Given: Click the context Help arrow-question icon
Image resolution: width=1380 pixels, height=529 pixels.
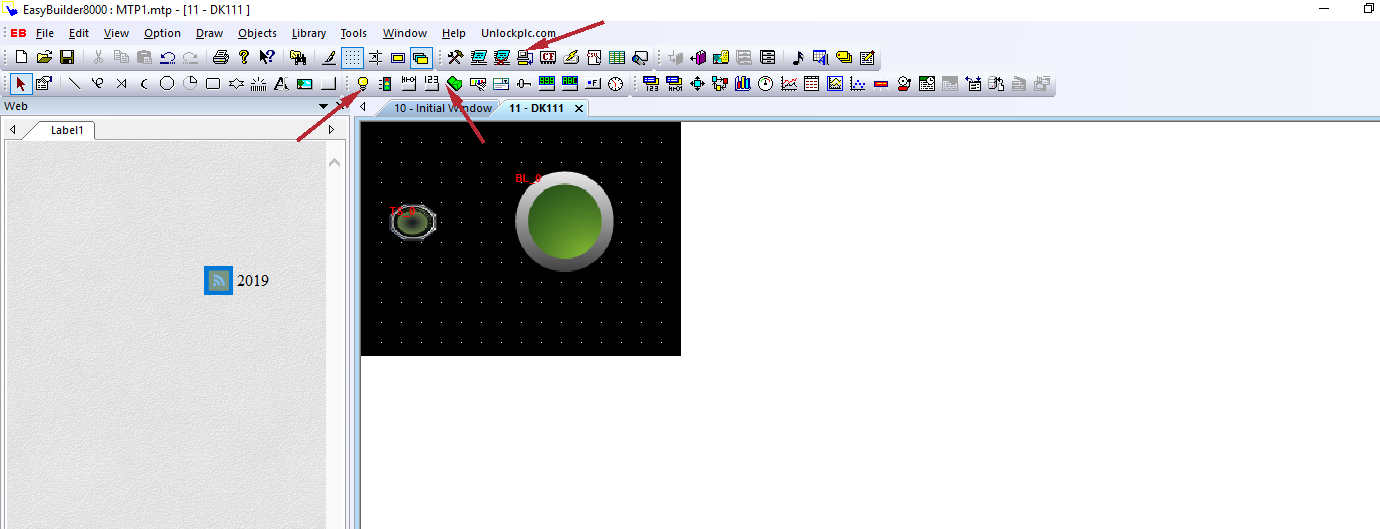Looking at the screenshot, I should pos(267,57).
